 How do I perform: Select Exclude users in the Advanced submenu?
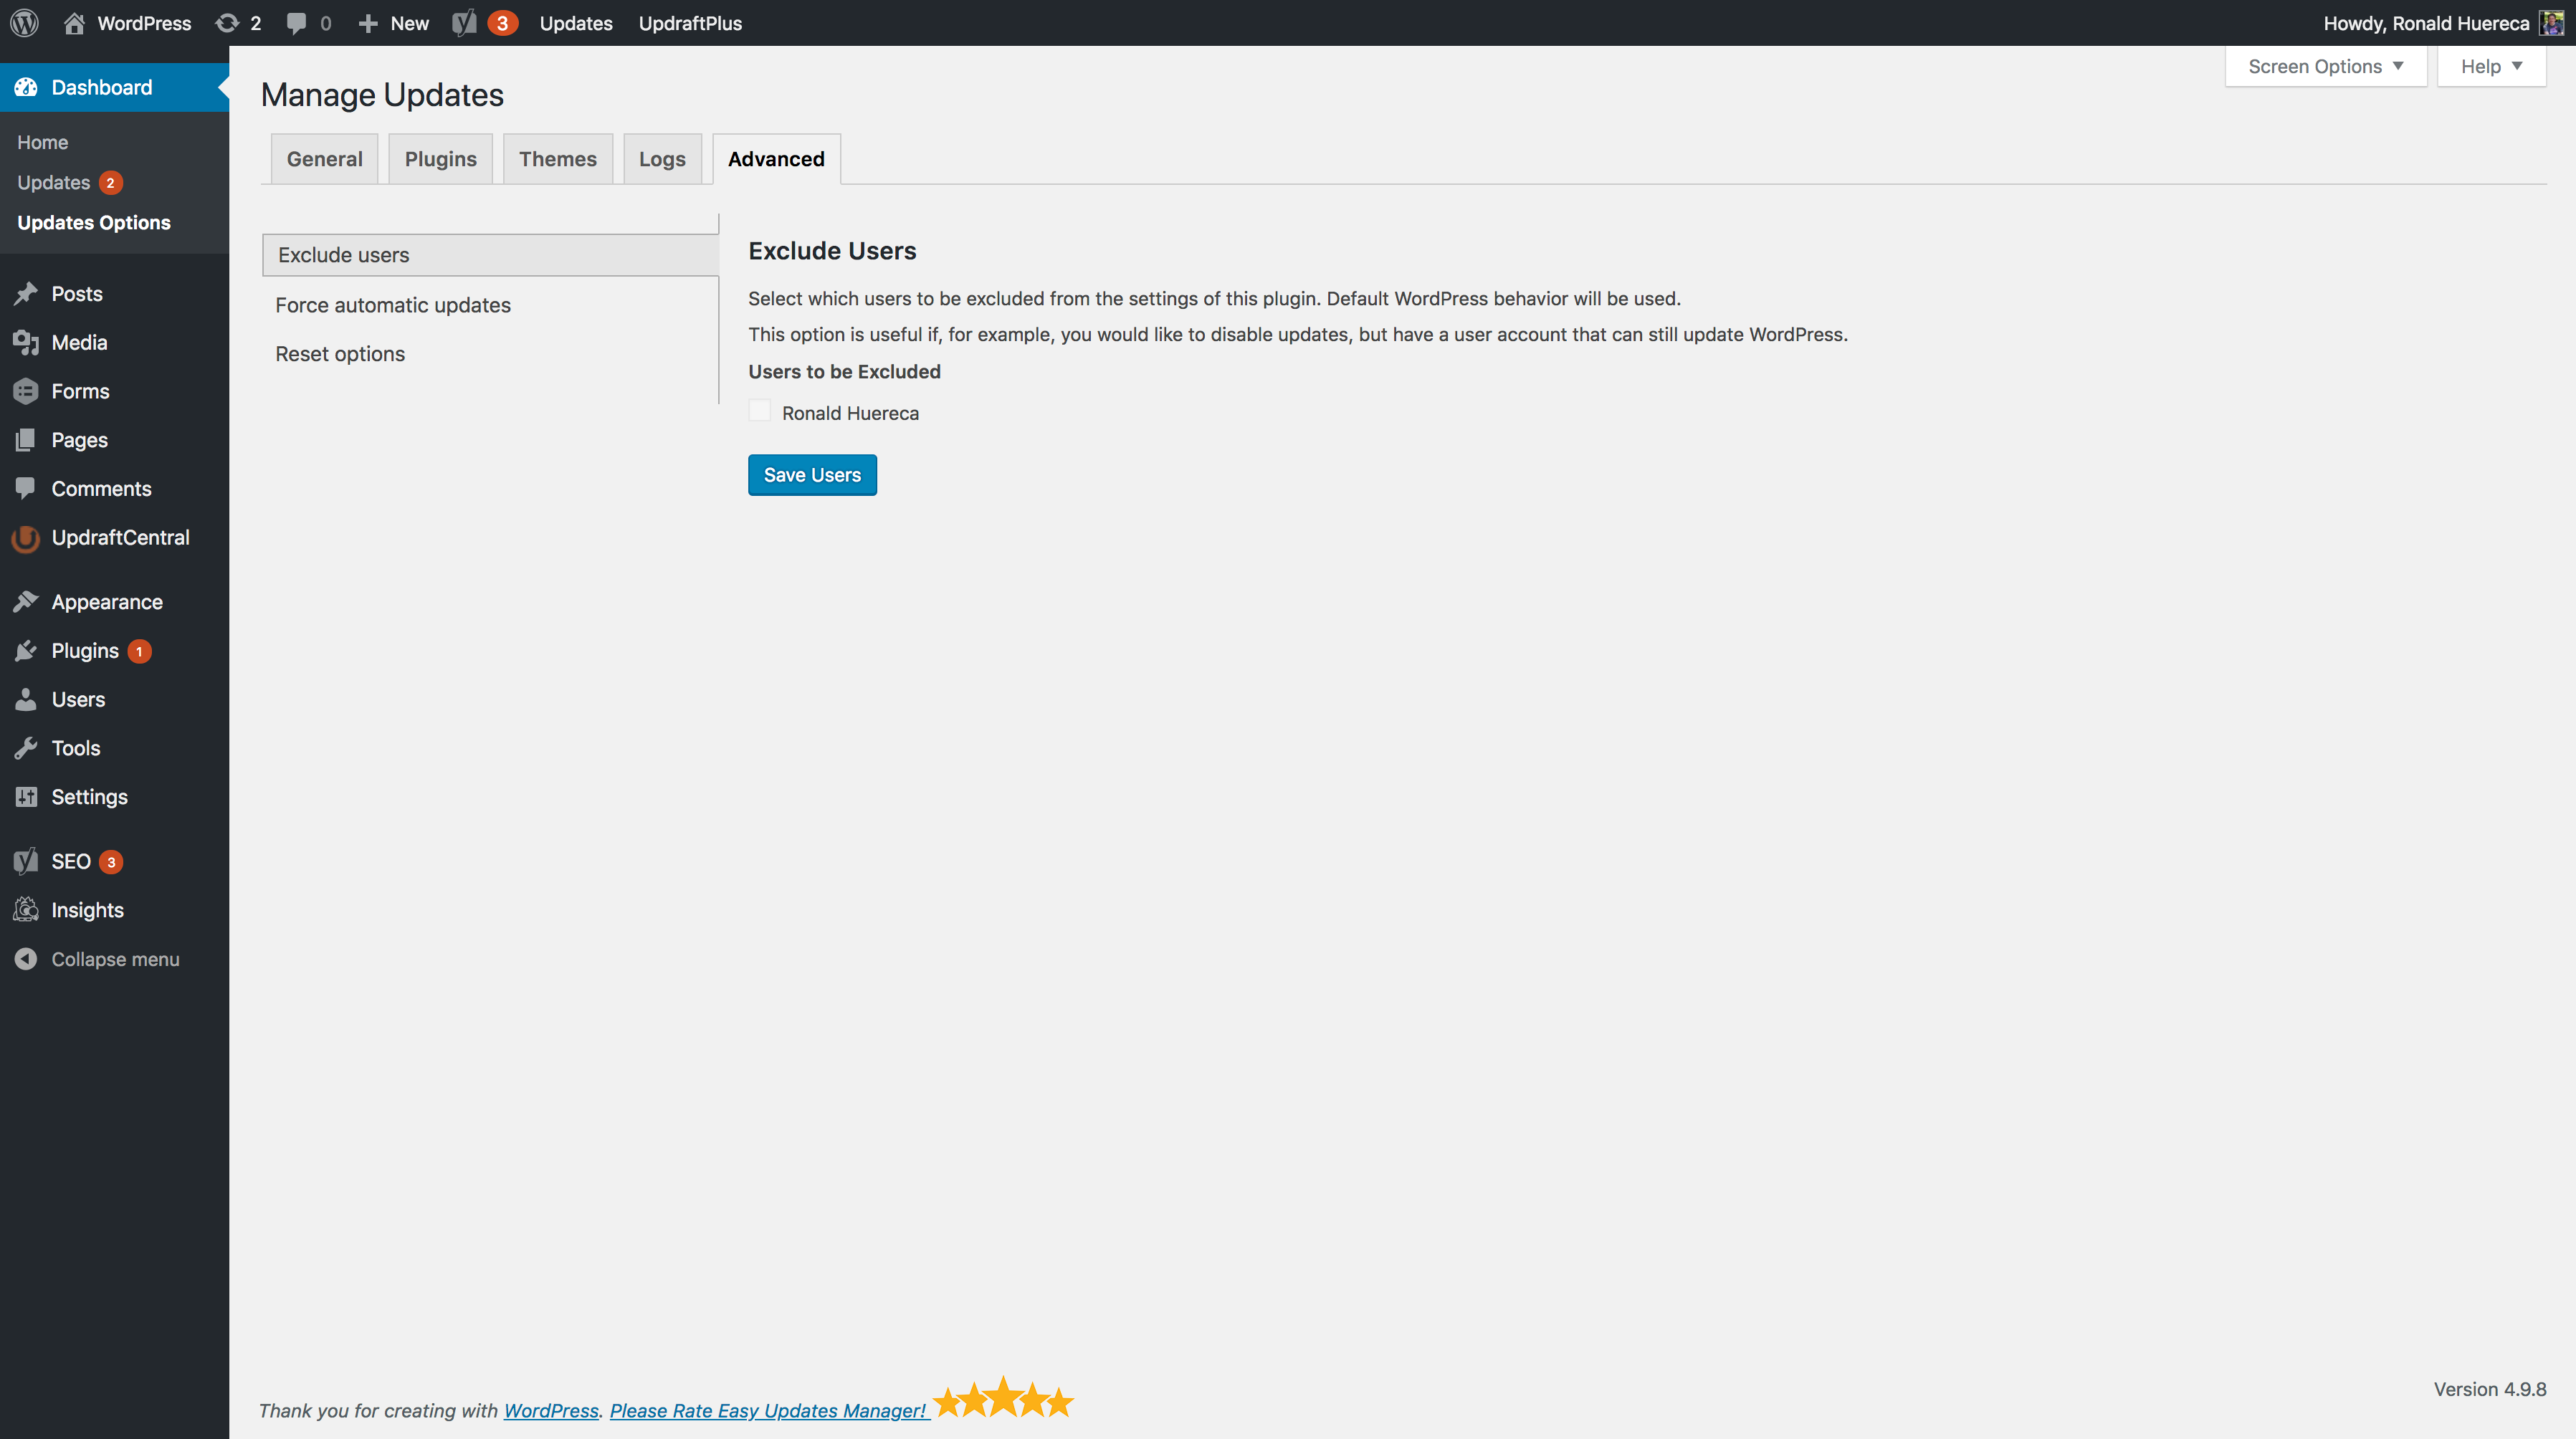pos(490,255)
